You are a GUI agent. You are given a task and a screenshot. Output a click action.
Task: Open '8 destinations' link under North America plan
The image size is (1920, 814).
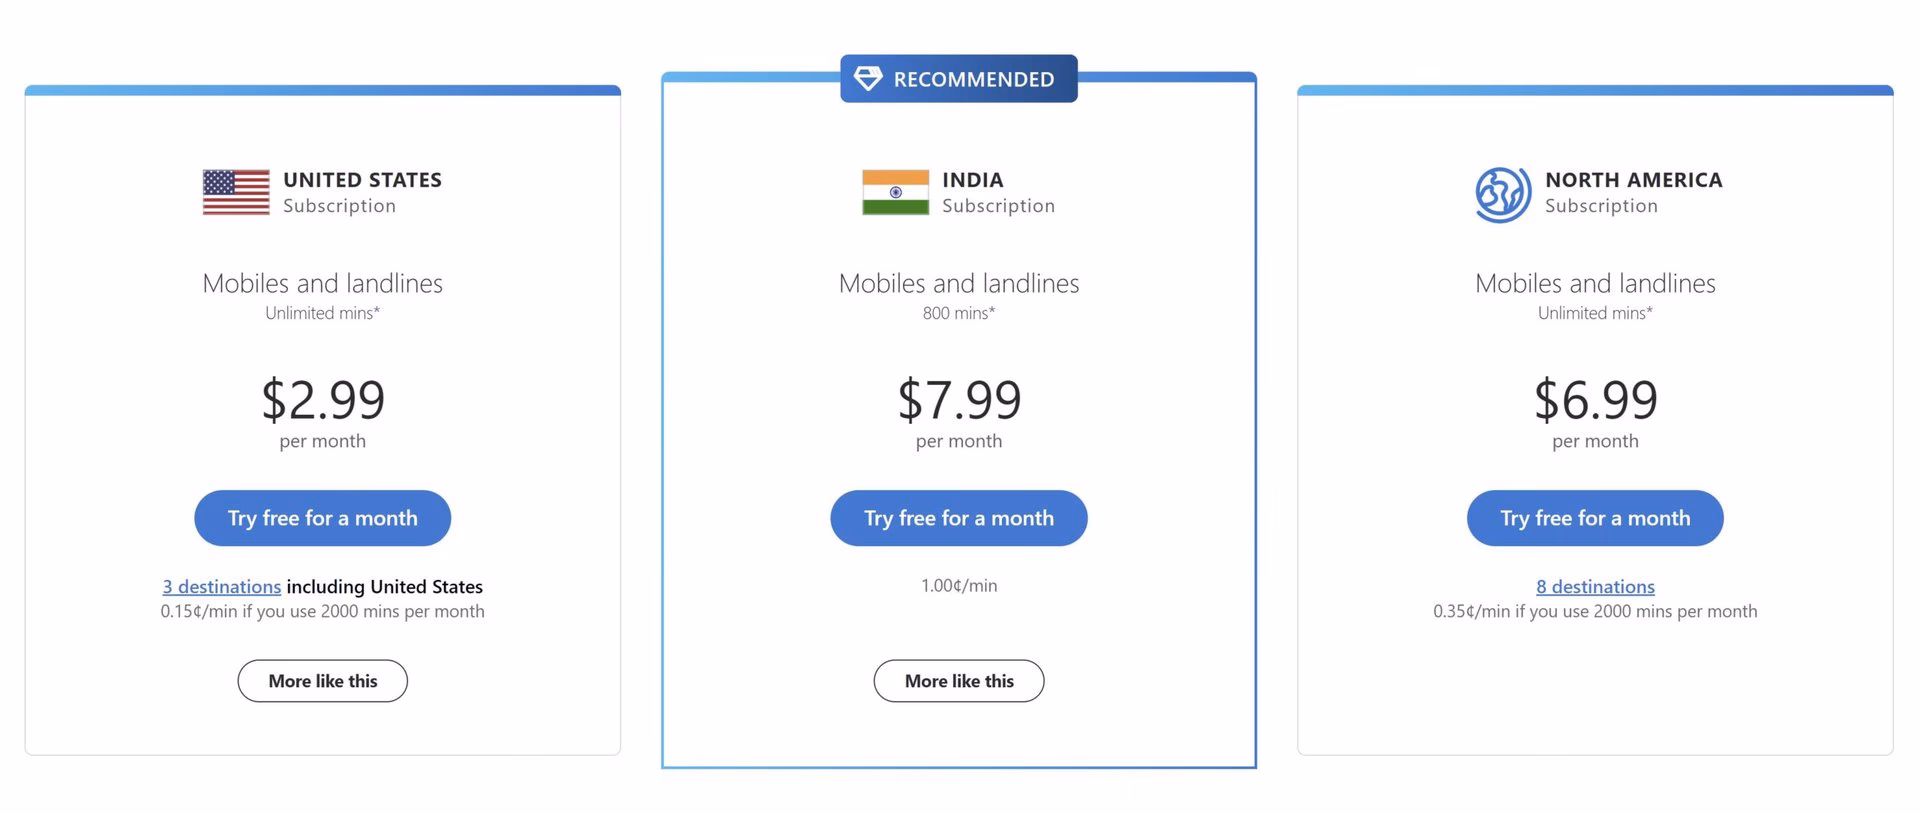click(x=1595, y=587)
